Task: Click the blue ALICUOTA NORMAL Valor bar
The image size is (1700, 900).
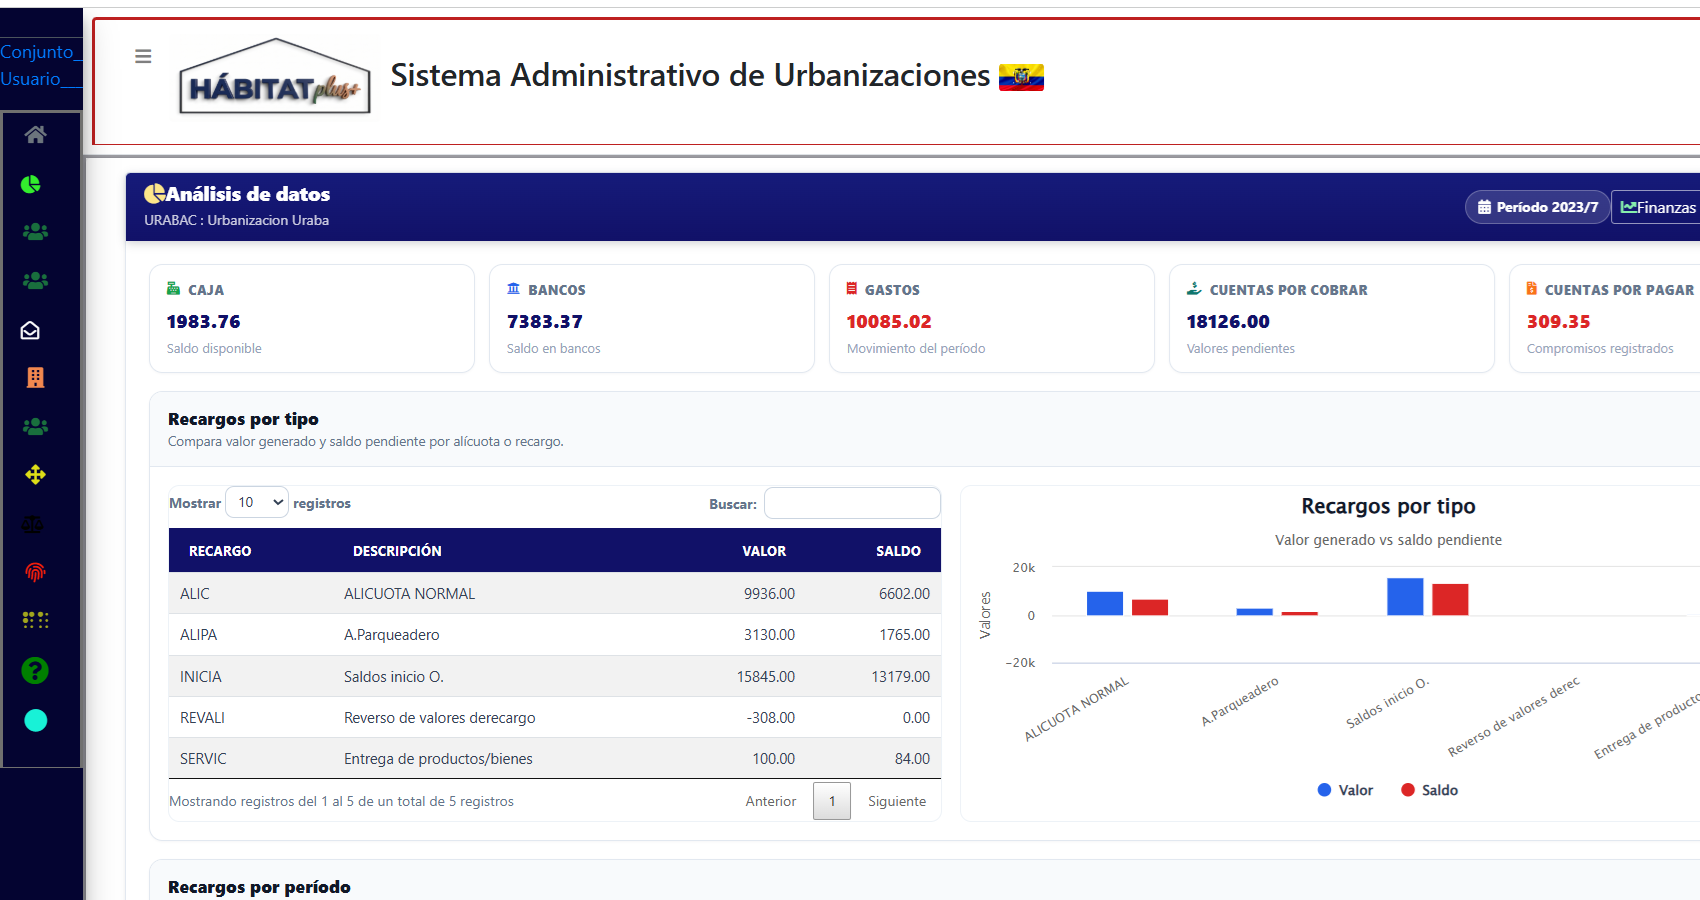Action: coord(1105,603)
